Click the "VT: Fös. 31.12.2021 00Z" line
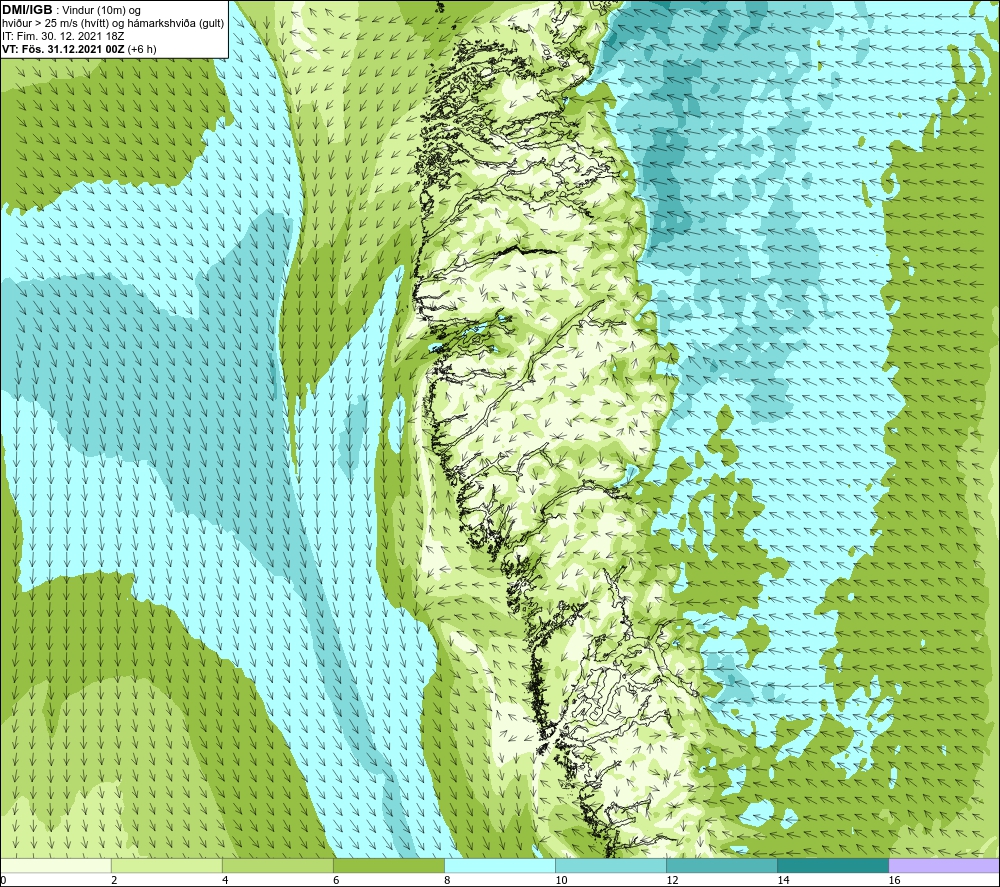The height and width of the screenshot is (887, 1000). point(64,49)
